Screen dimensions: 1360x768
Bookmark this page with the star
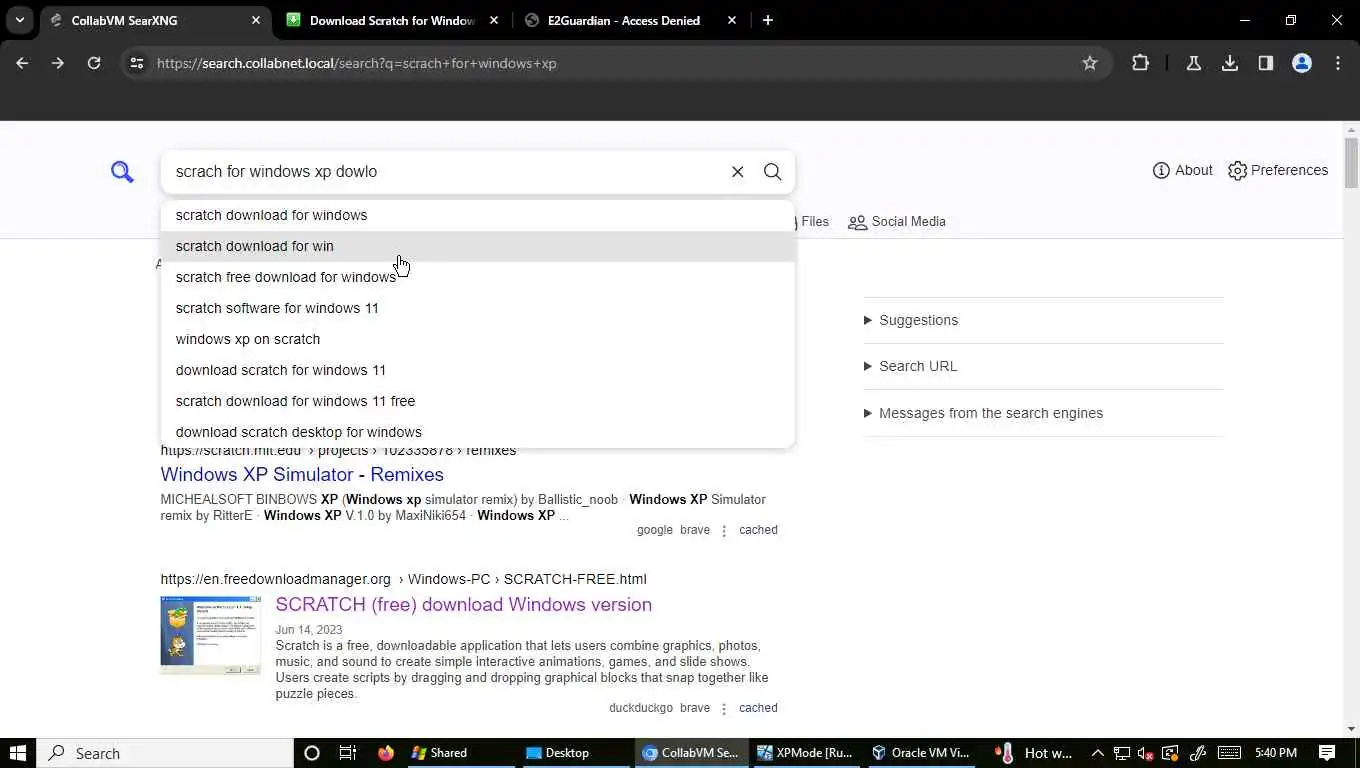point(1090,63)
